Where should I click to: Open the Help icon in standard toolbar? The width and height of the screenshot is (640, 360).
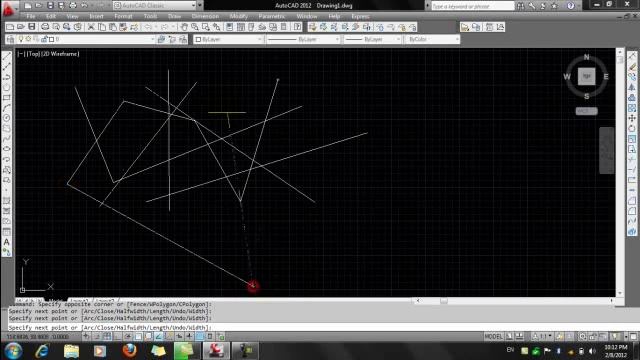298,27
